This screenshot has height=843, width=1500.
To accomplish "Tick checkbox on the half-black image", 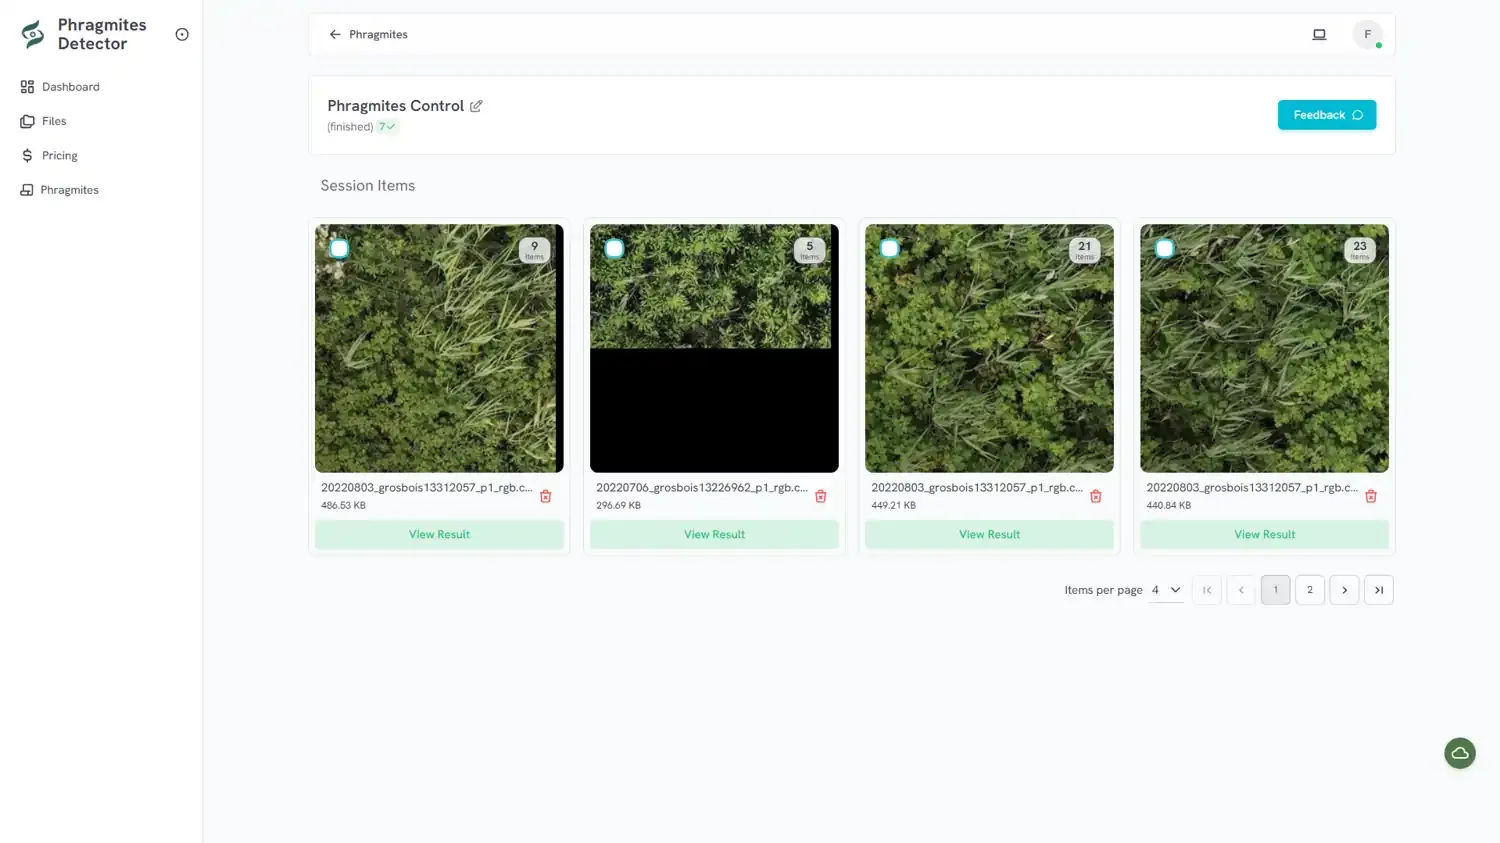I will point(614,249).
